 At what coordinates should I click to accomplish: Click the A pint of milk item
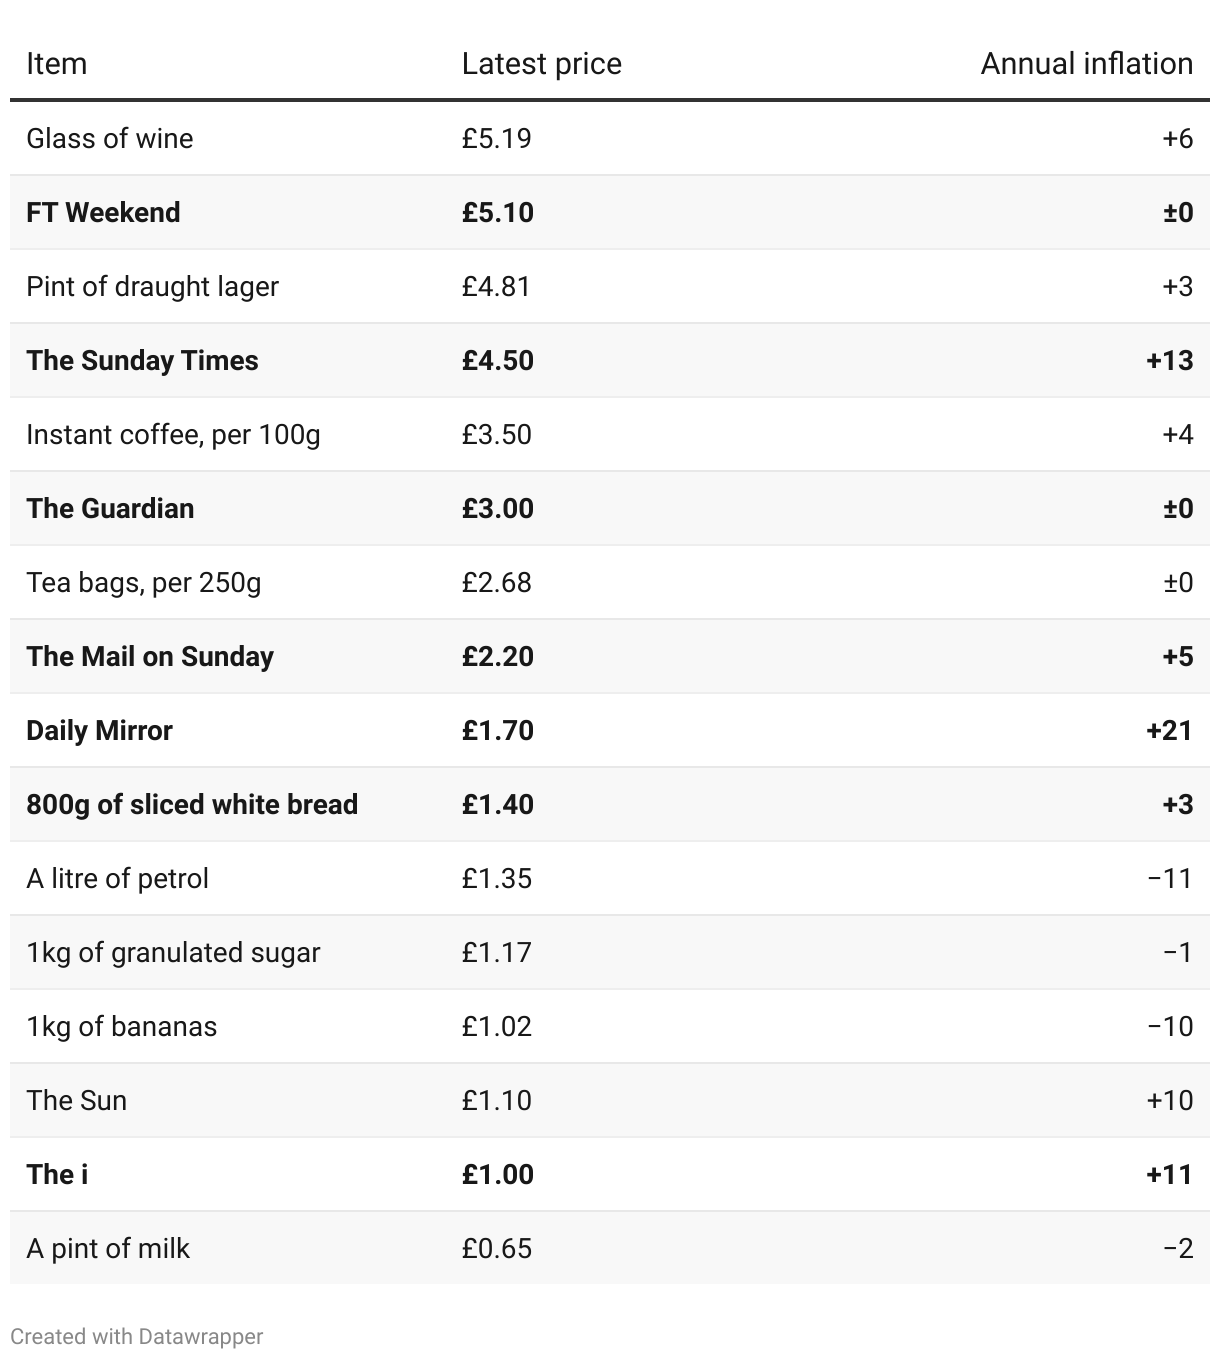108,1248
